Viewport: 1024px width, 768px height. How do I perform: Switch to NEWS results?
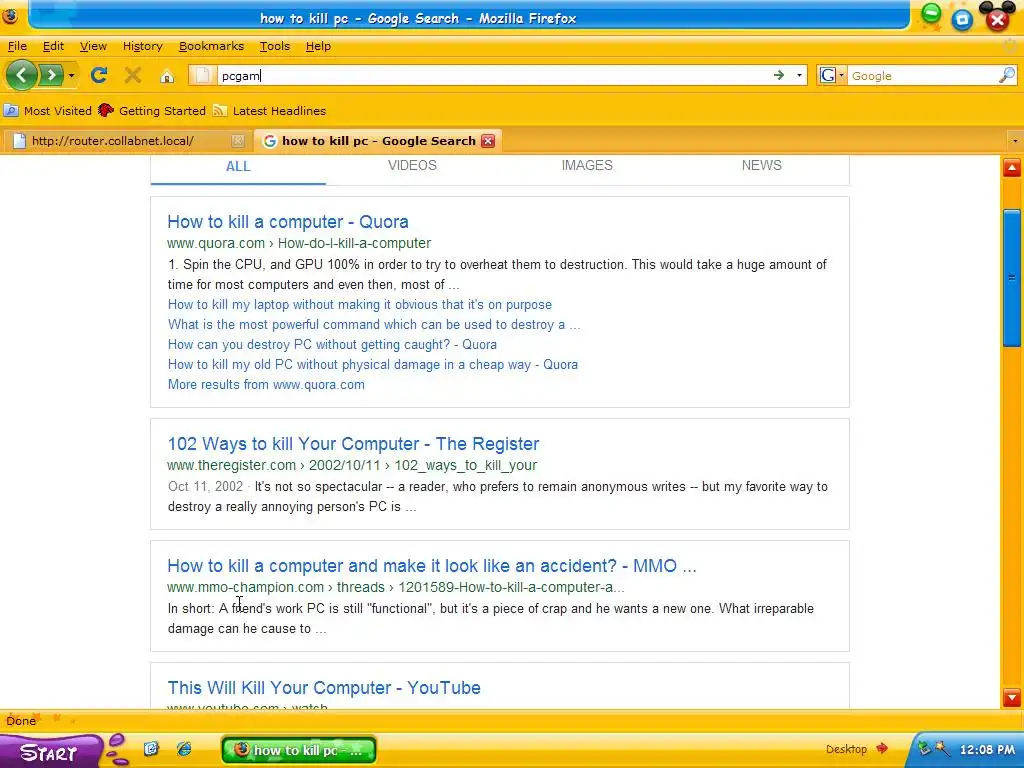(761, 165)
